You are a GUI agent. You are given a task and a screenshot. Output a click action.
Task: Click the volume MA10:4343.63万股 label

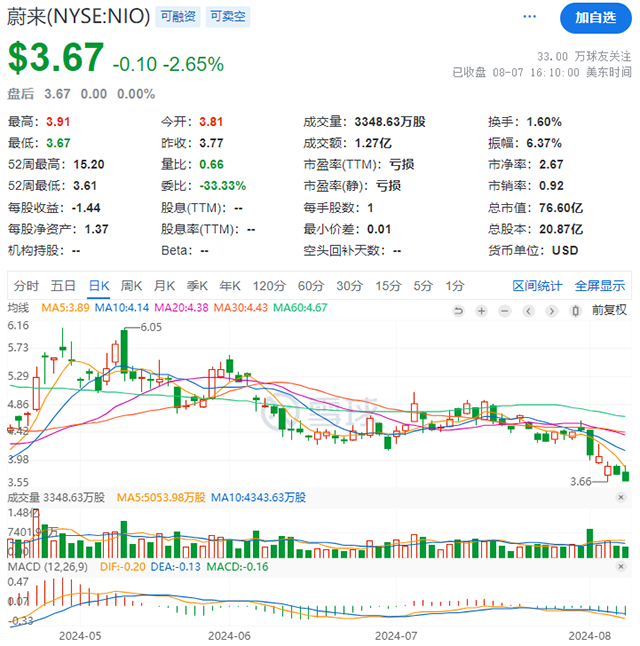[x=258, y=498]
